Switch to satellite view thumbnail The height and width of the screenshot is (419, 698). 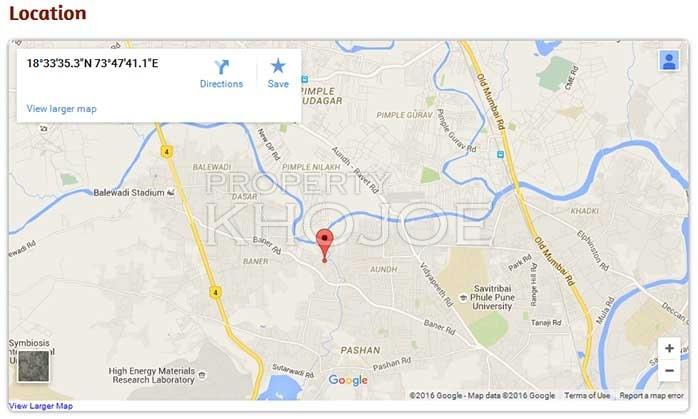click(x=33, y=366)
